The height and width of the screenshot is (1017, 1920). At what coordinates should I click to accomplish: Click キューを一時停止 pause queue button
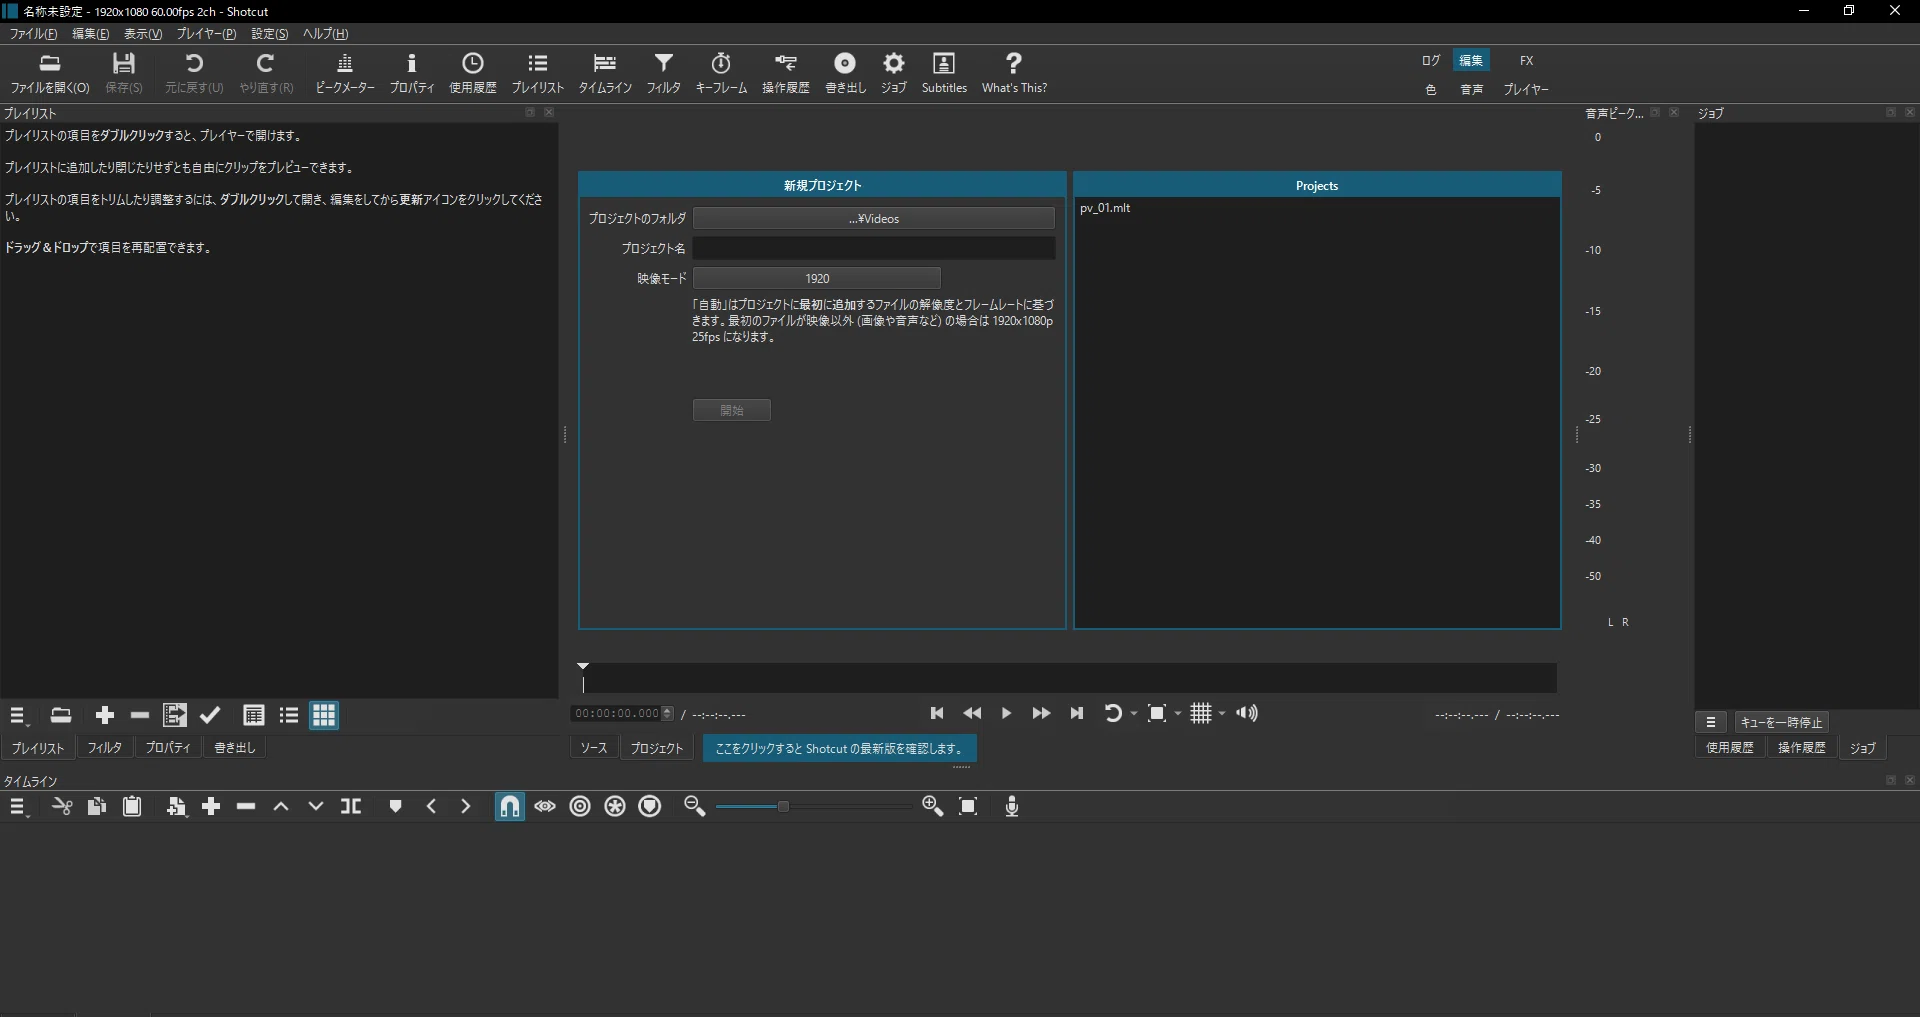[x=1782, y=722]
